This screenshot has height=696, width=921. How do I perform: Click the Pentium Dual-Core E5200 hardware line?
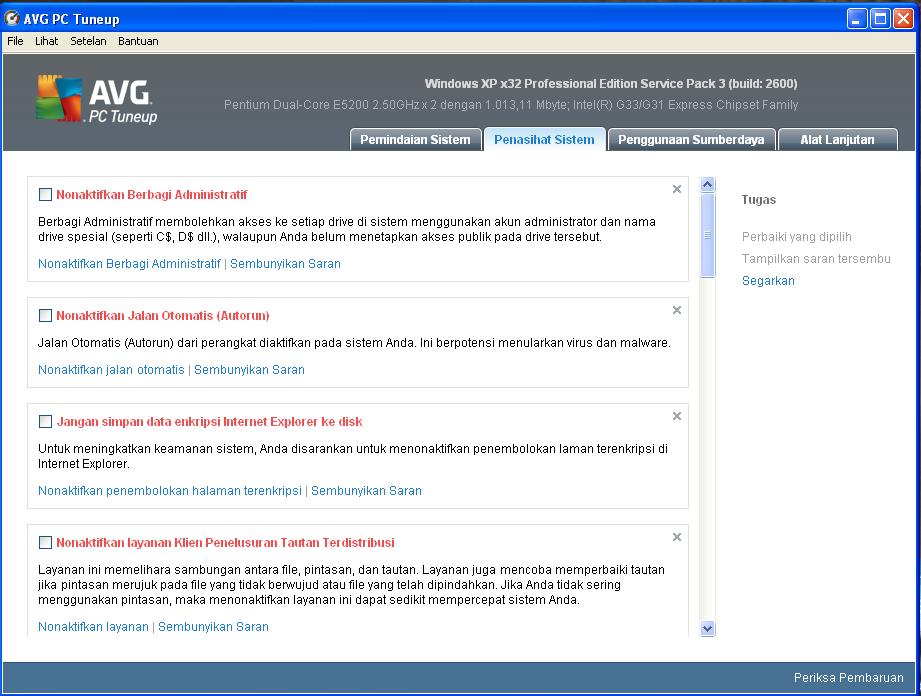[511, 105]
